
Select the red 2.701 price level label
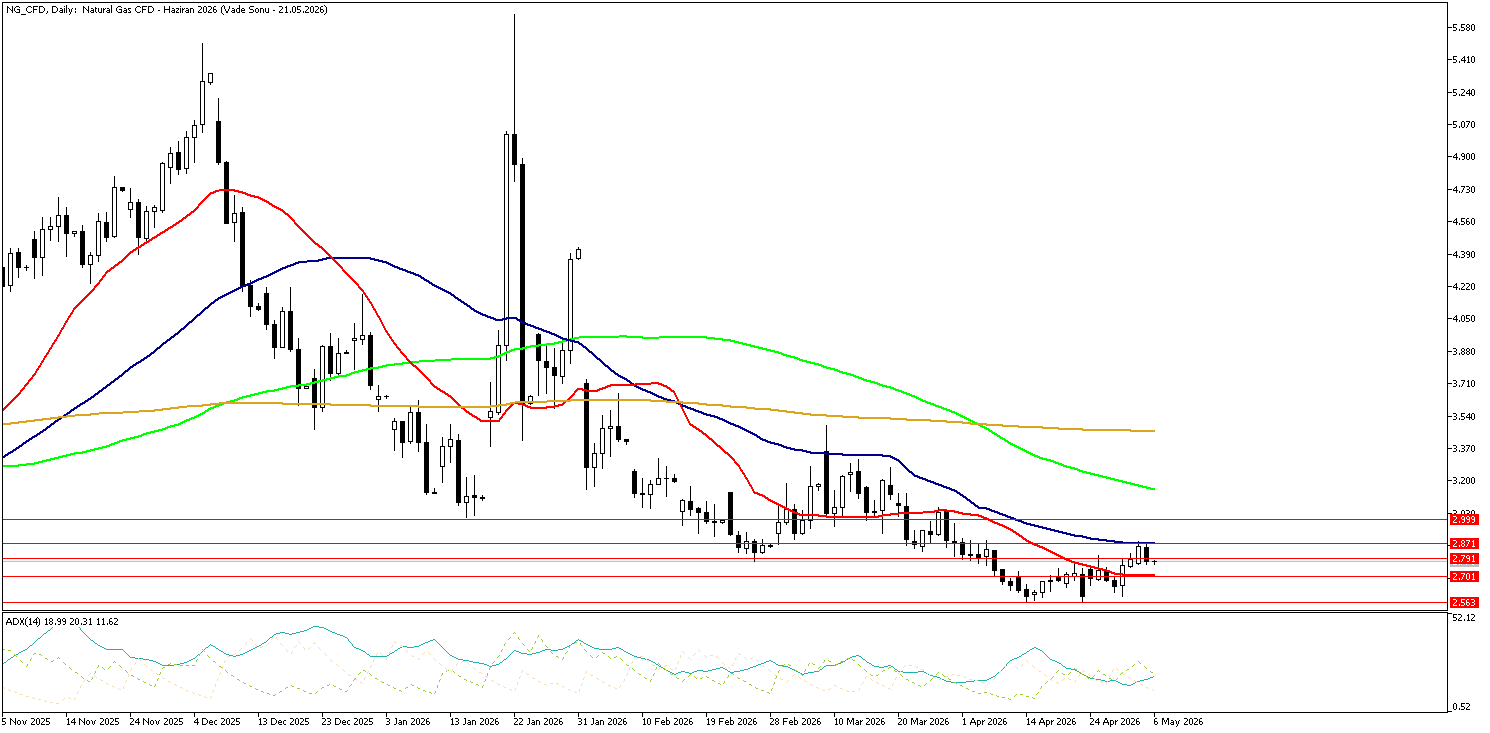1464,576
